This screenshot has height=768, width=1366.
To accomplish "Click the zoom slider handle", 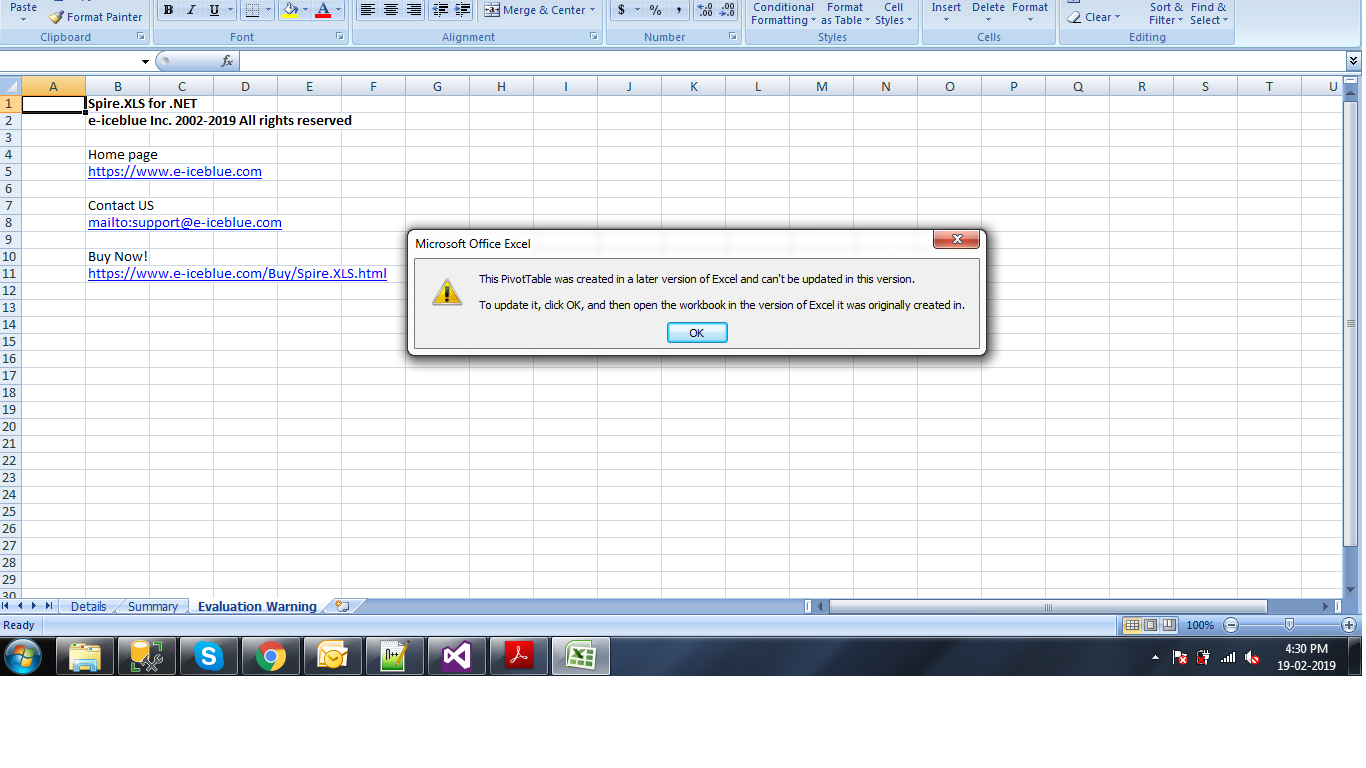I will [x=1289, y=625].
